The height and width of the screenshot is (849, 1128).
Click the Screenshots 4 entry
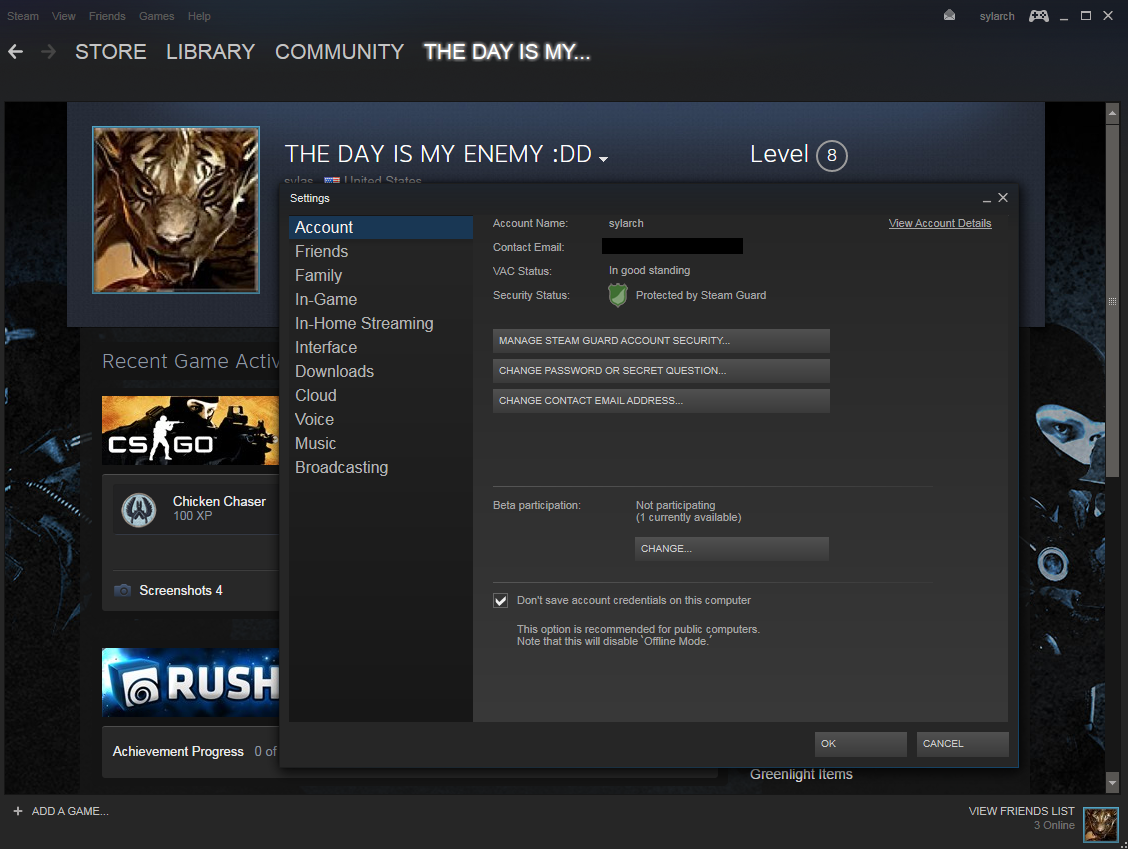click(x=181, y=591)
